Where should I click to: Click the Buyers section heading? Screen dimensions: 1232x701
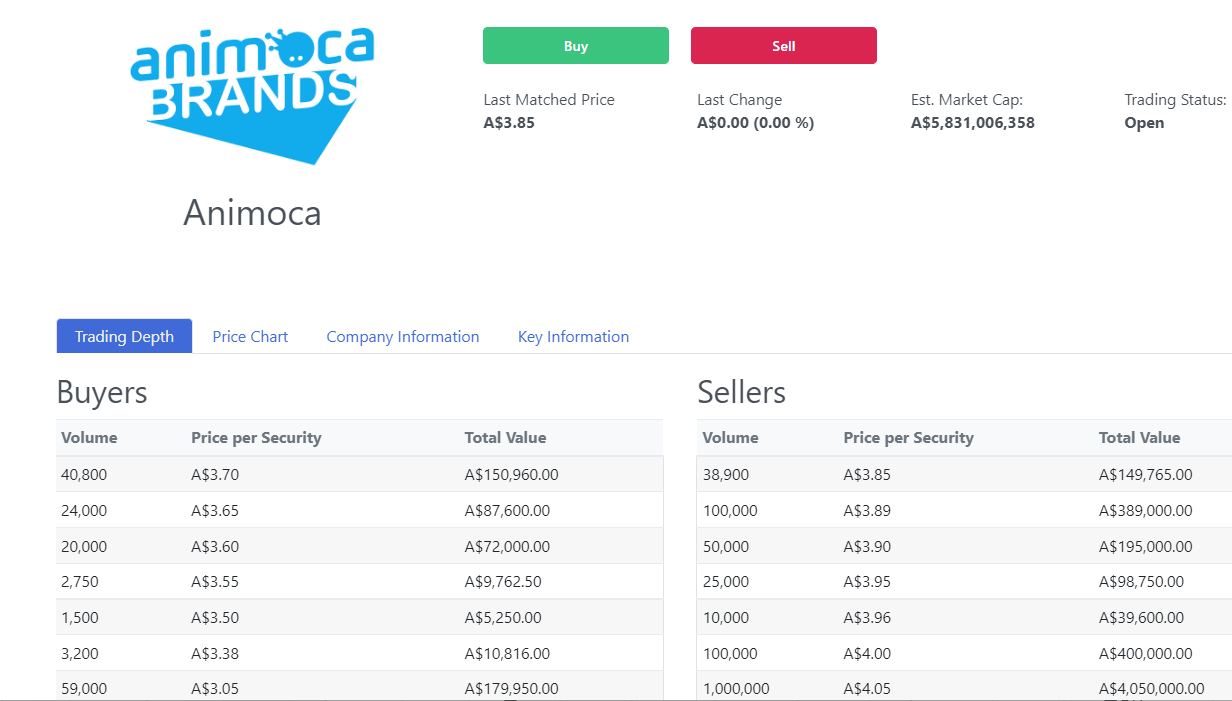click(102, 392)
